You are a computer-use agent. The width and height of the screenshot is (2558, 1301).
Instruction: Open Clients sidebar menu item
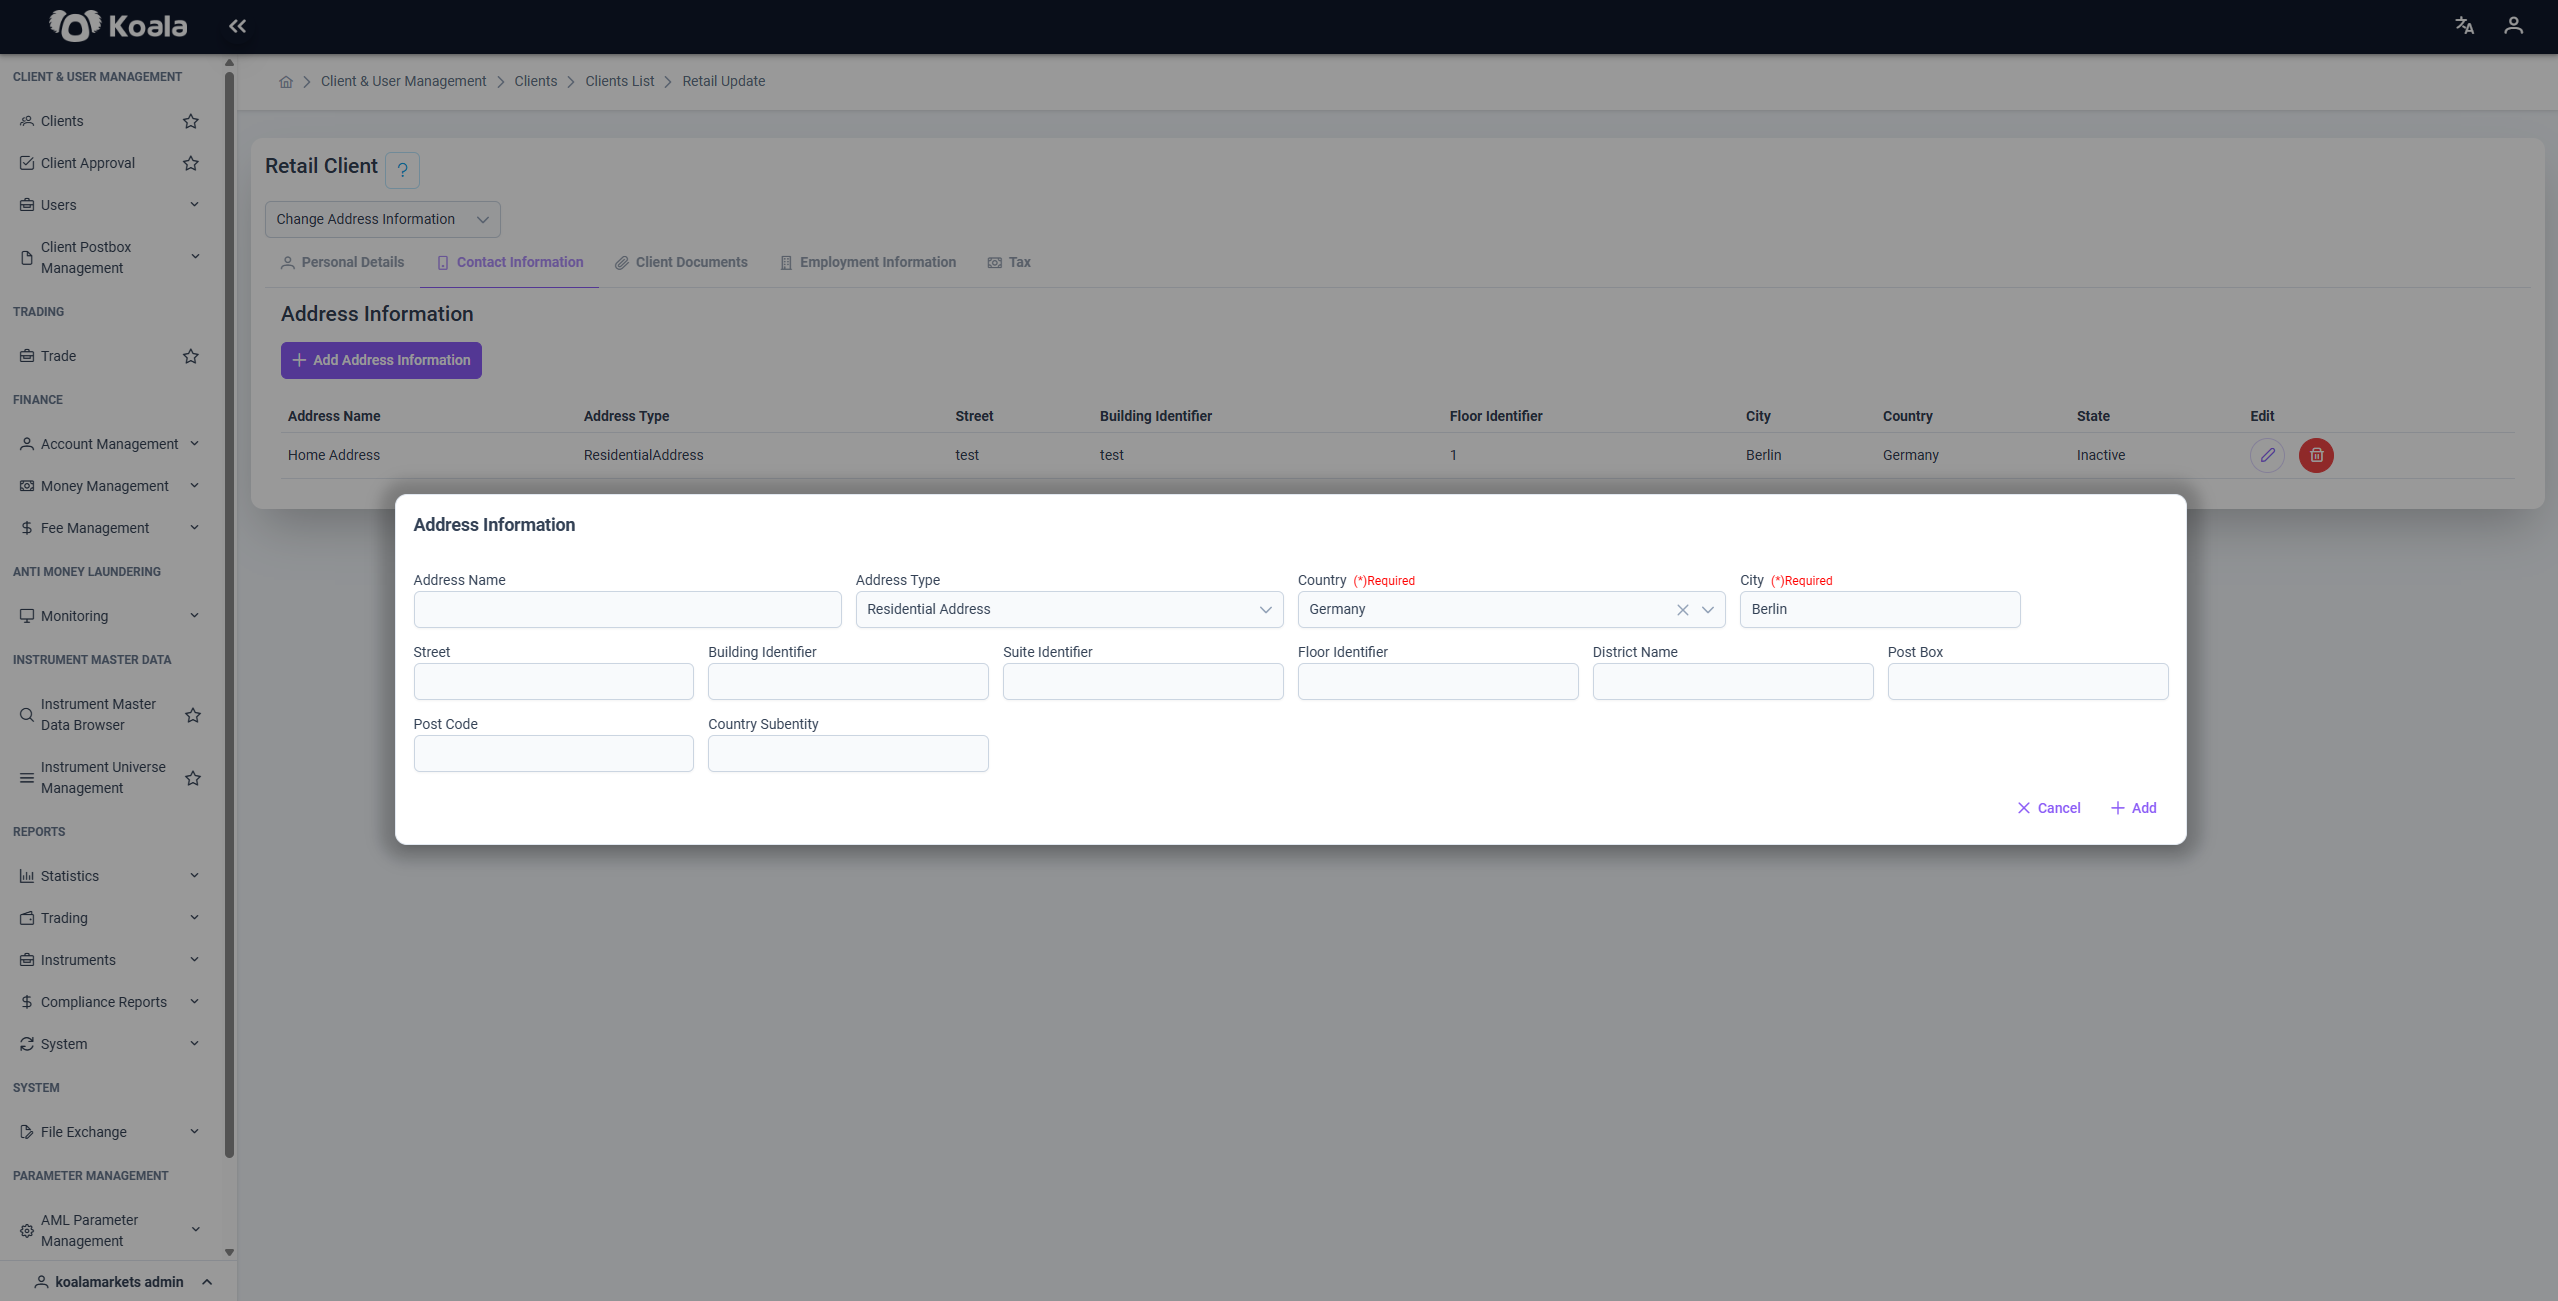tap(62, 121)
